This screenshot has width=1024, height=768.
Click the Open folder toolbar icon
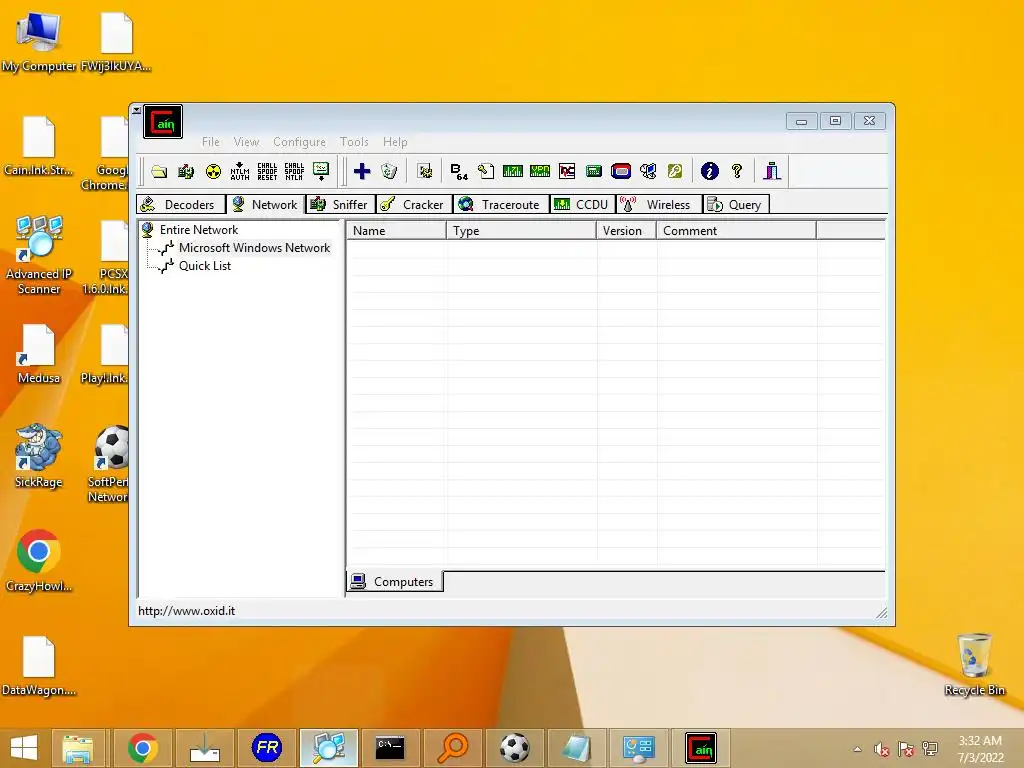(x=159, y=171)
